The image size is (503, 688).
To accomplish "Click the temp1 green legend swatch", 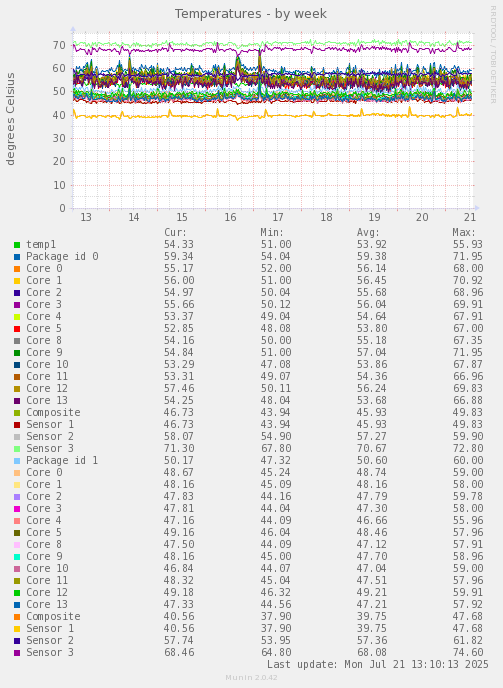I will coord(17,245).
